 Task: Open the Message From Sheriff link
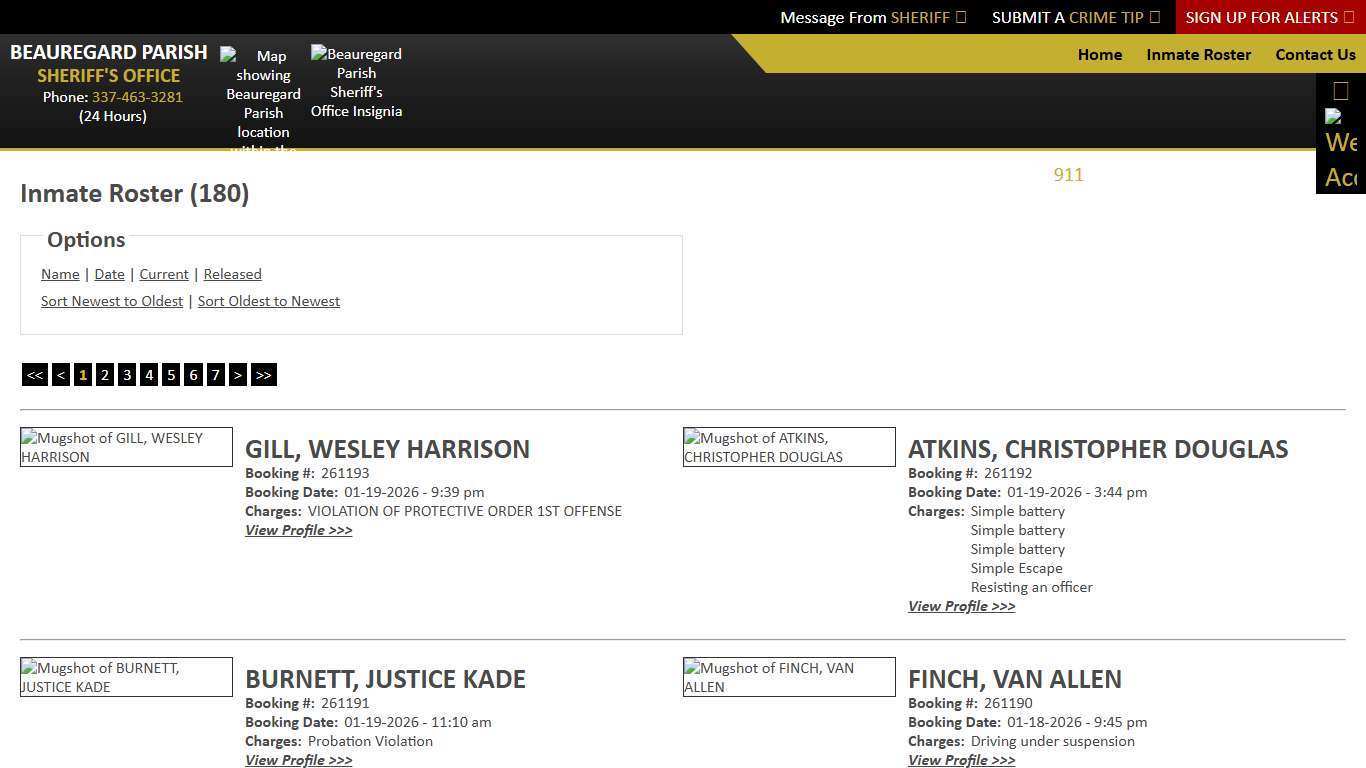[x=871, y=17]
